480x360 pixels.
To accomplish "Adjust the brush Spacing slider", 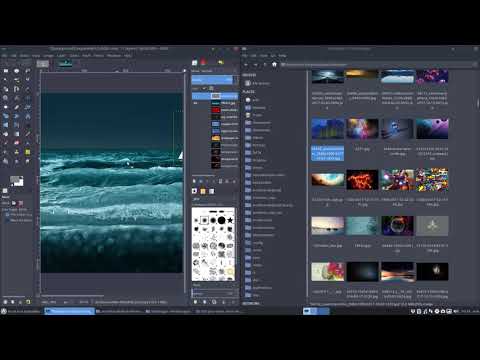I will pos(213,292).
